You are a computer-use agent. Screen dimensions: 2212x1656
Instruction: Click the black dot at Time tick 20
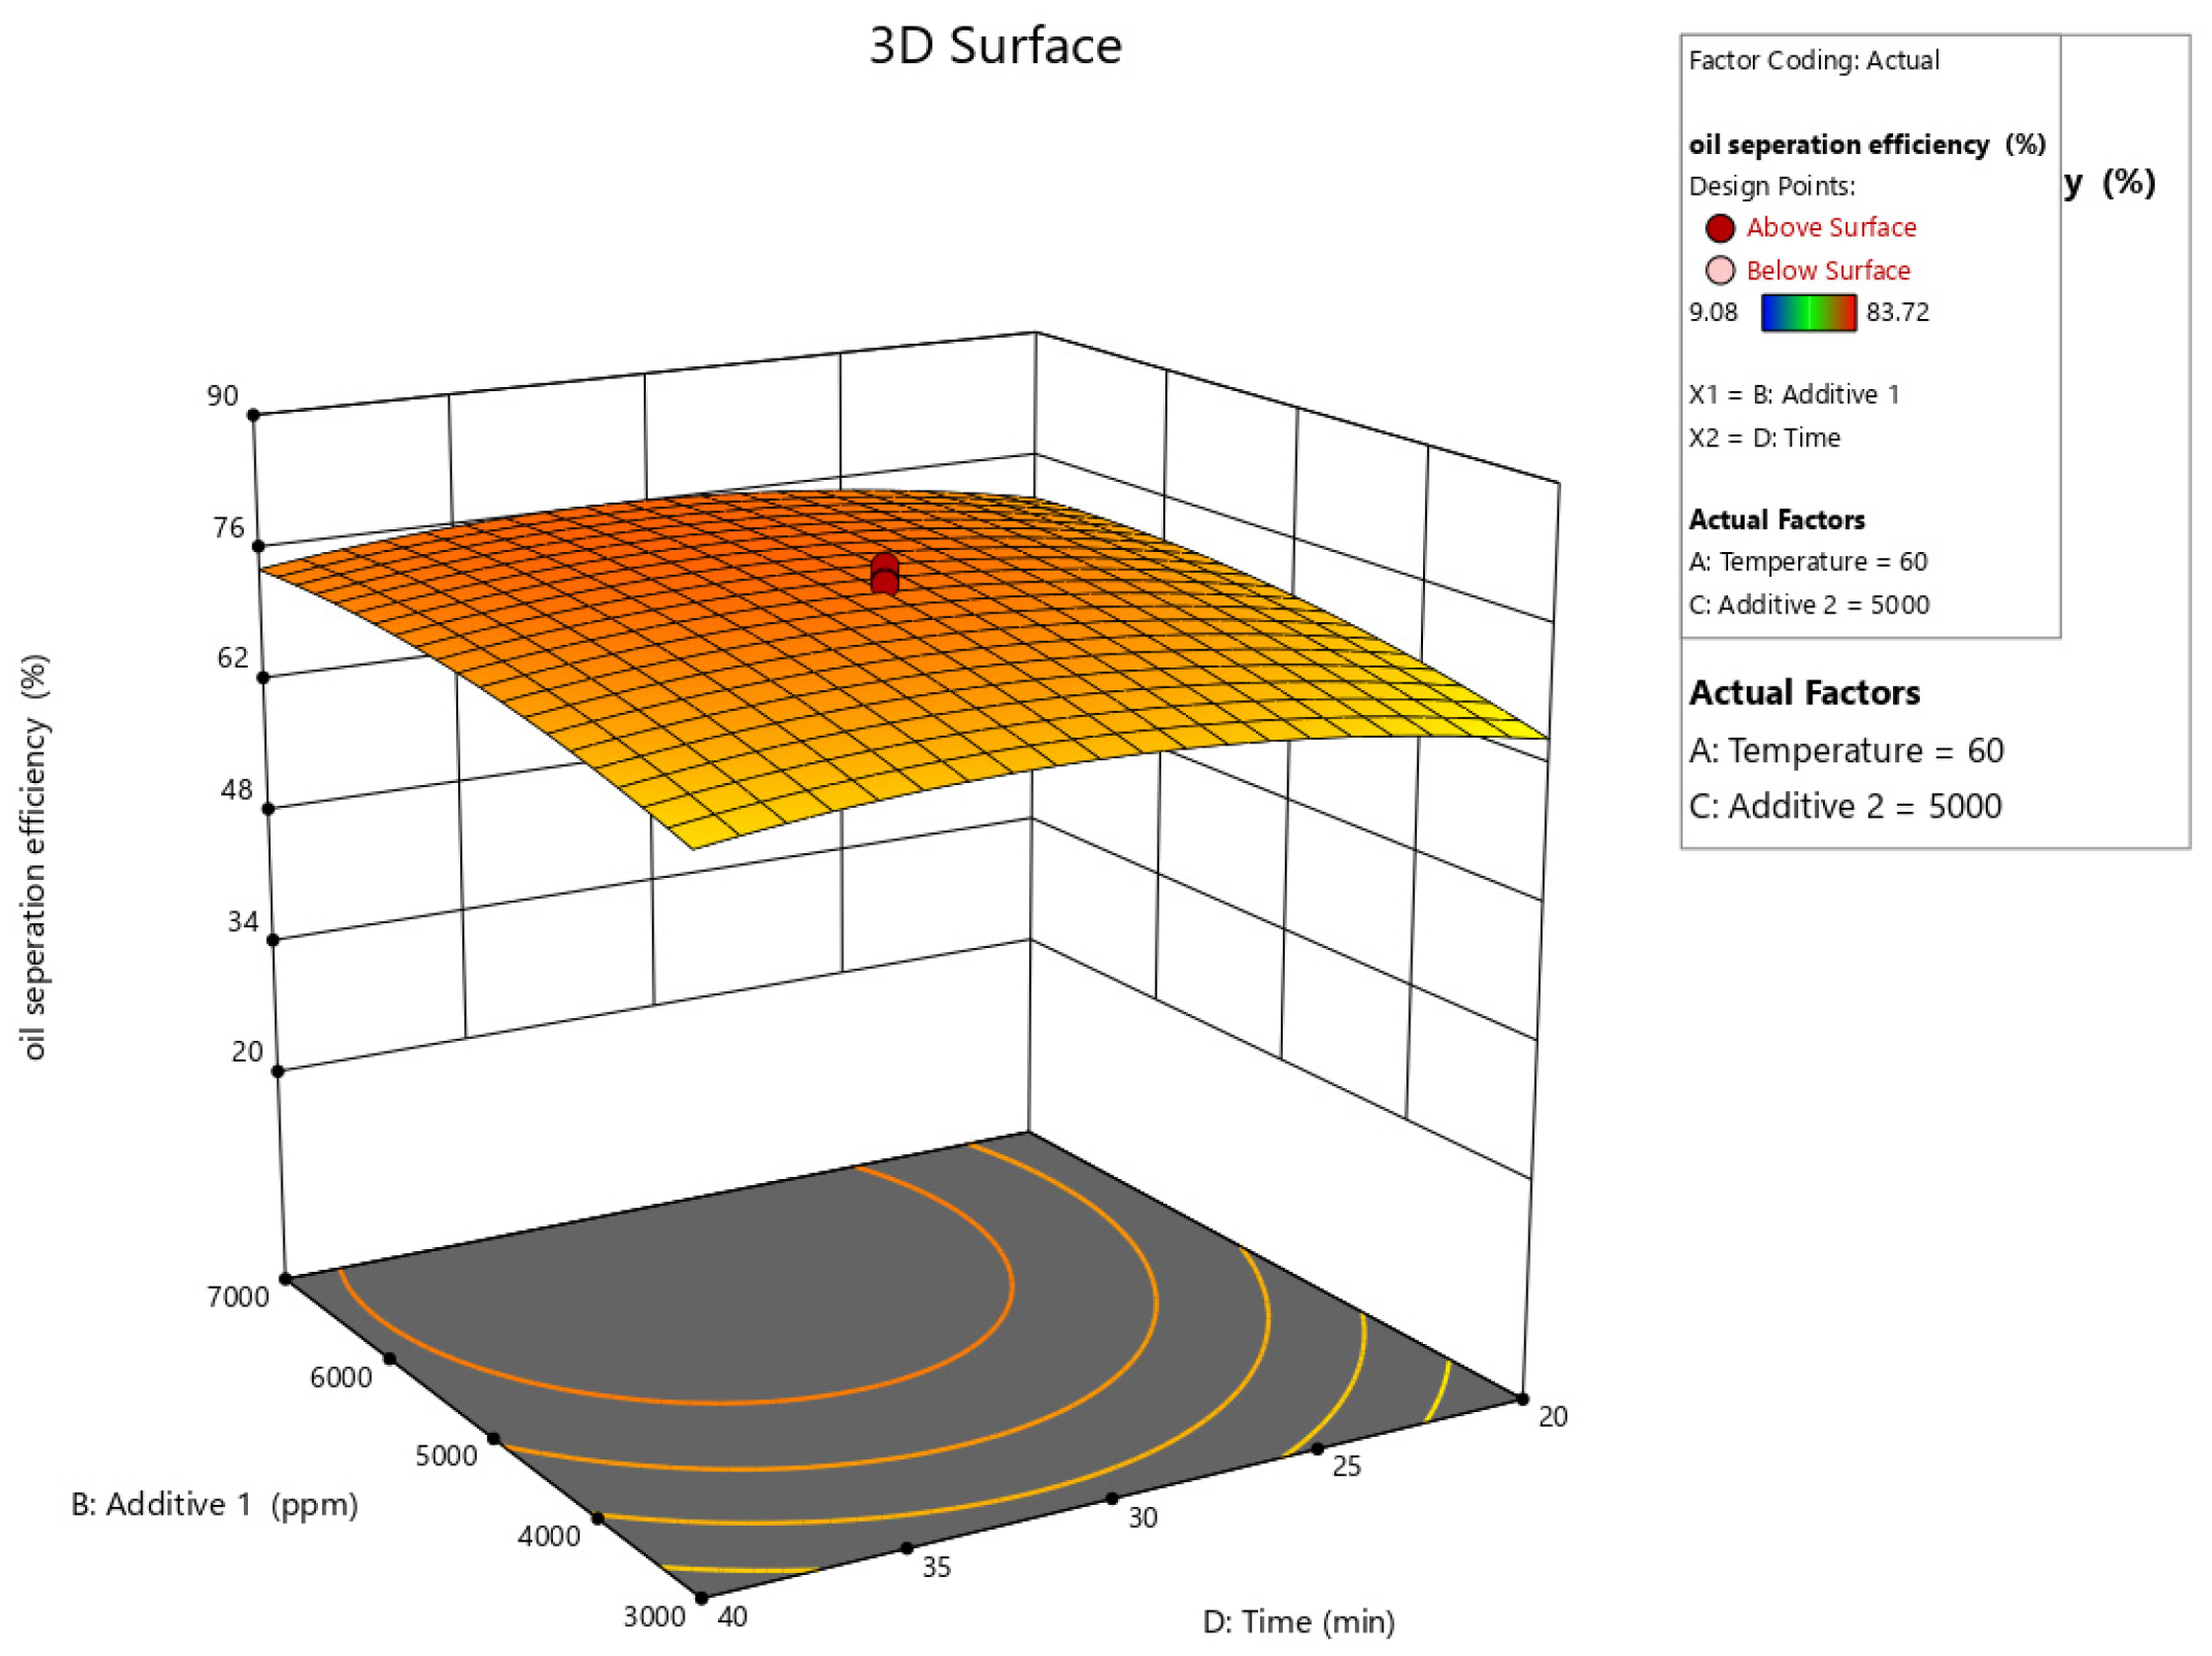[1522, 1398]
